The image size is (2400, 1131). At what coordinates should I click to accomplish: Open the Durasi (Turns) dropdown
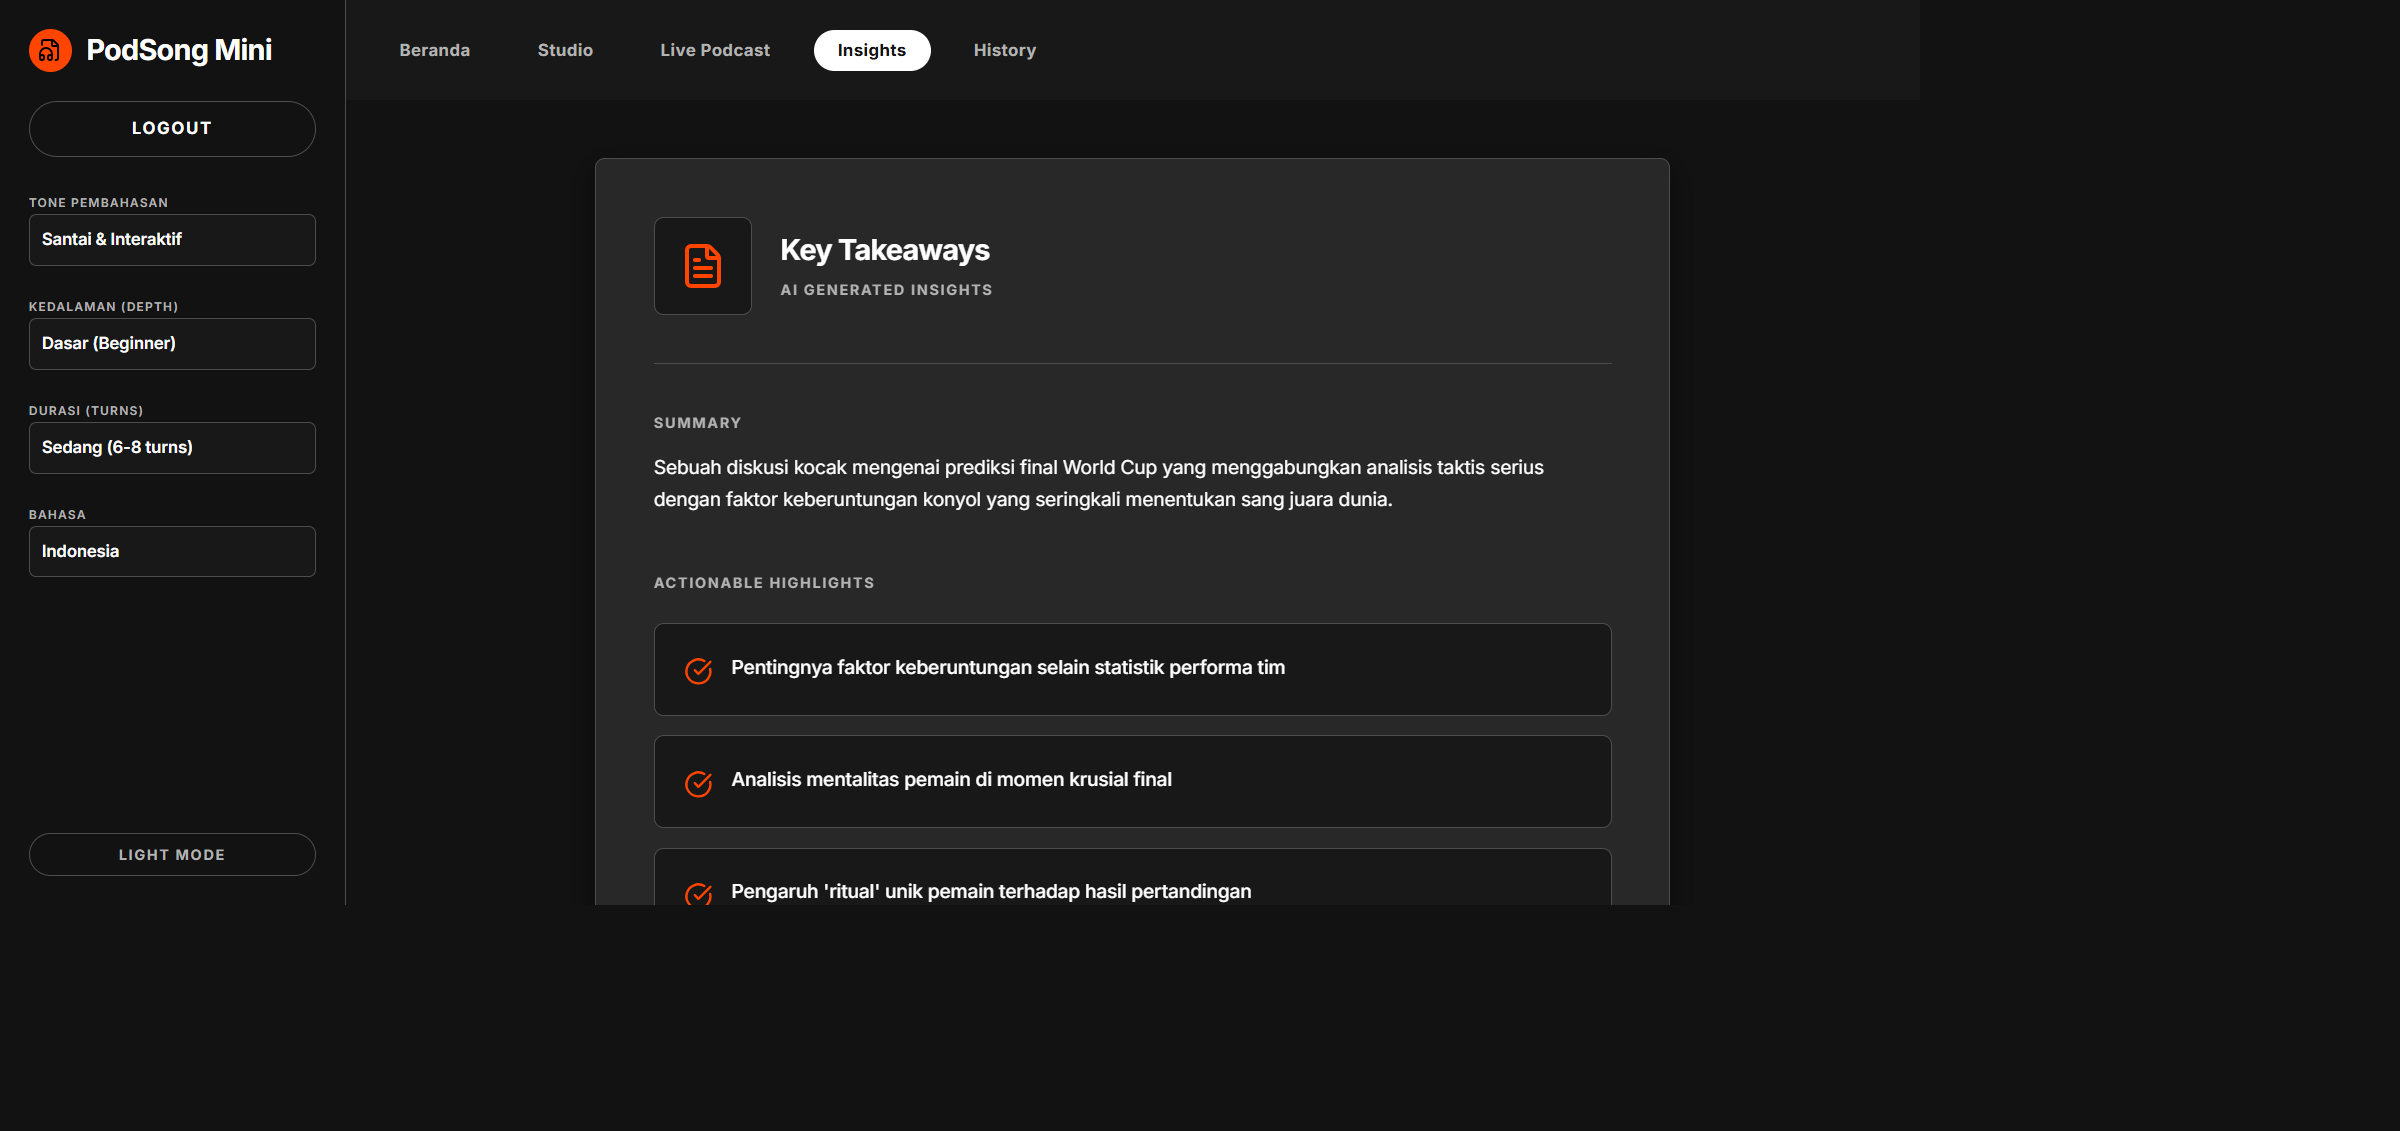(172, 448)
